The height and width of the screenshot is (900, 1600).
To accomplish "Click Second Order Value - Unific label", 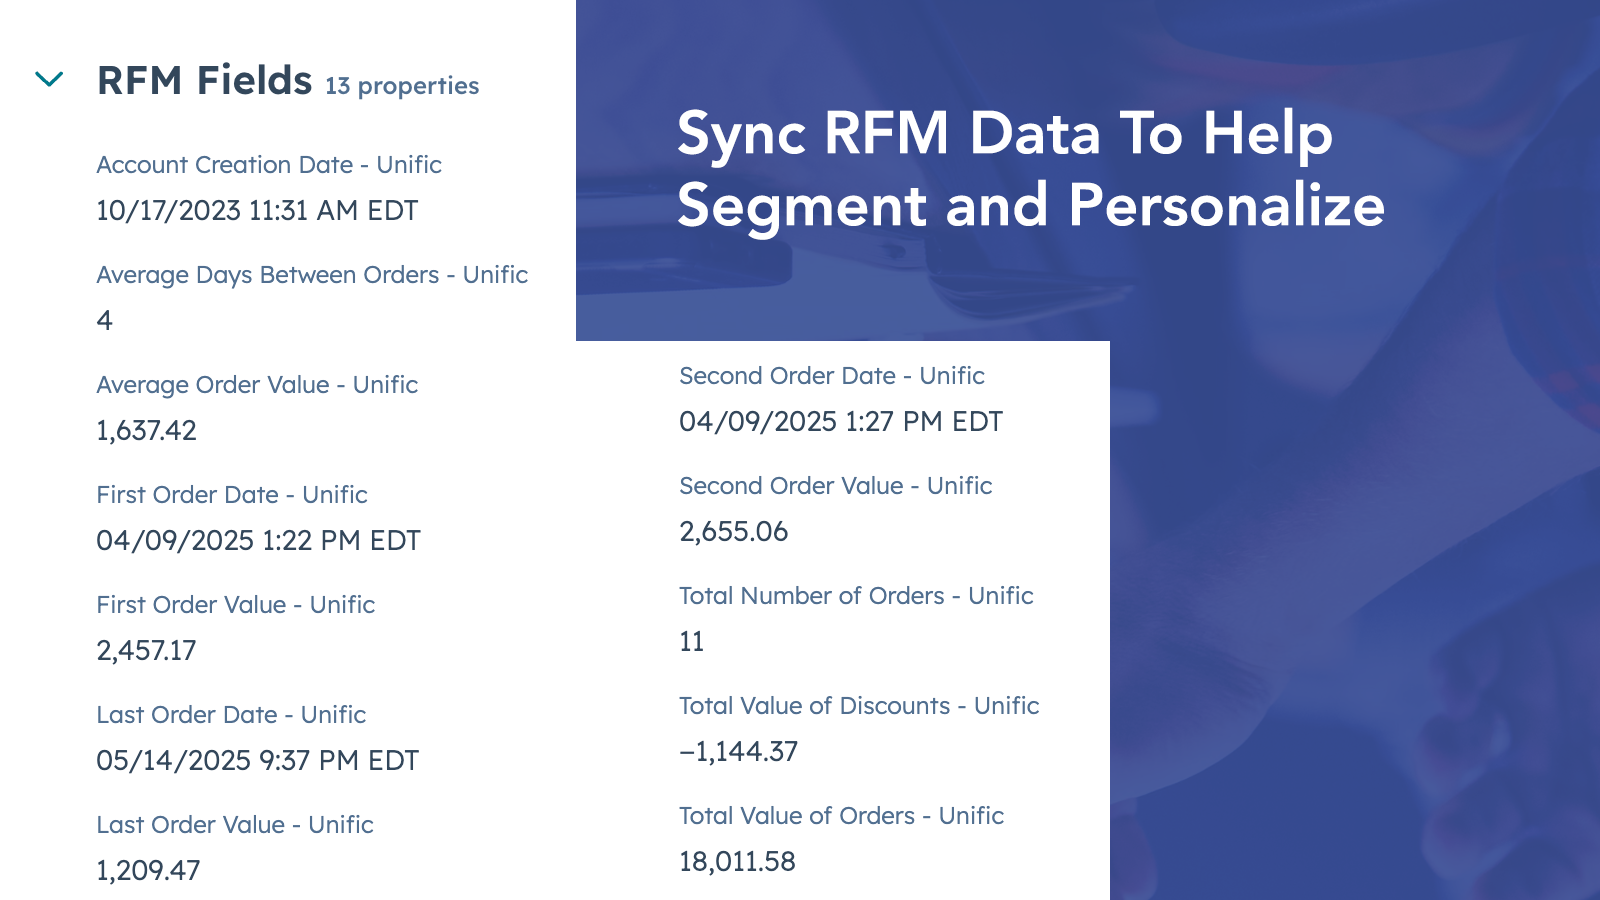I will [x=836, y=486].
